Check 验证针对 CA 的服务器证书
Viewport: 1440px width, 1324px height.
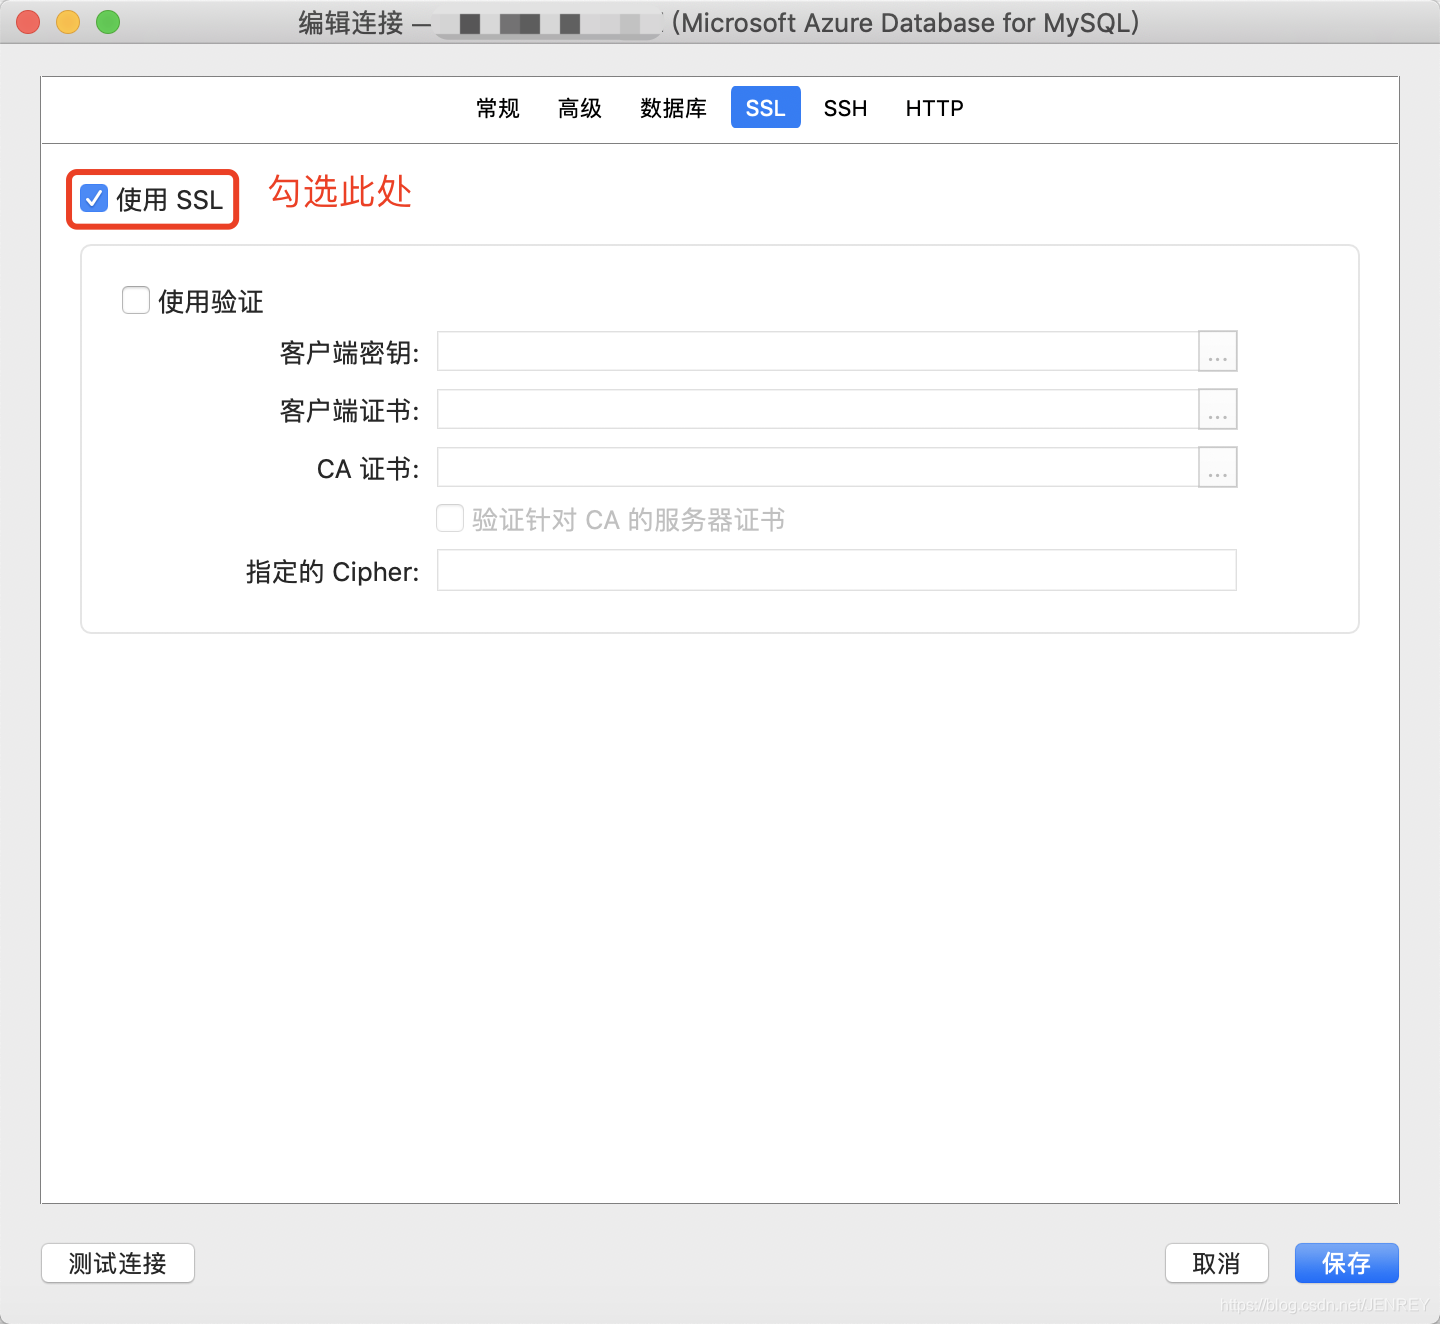click(449, 518)
